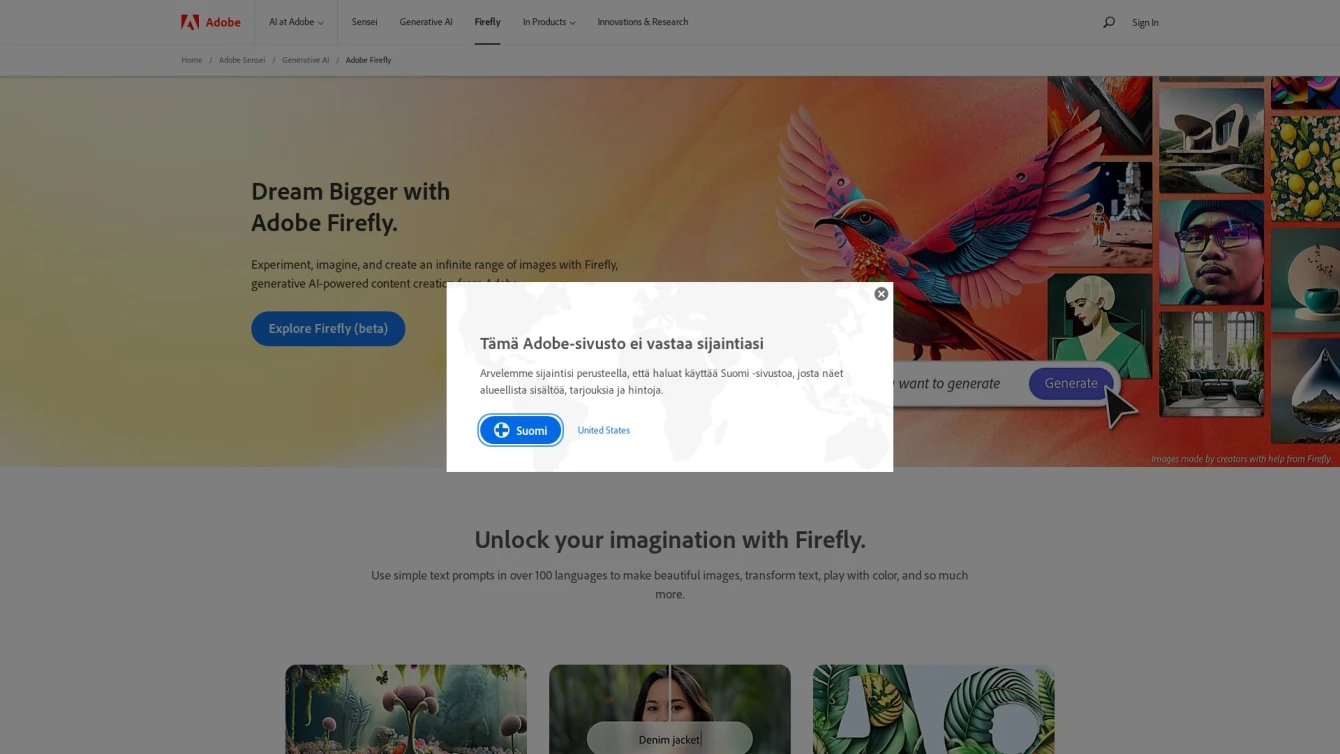Choose the Suomi region button
The image size is (1340, 754).
tap(520, 430)
